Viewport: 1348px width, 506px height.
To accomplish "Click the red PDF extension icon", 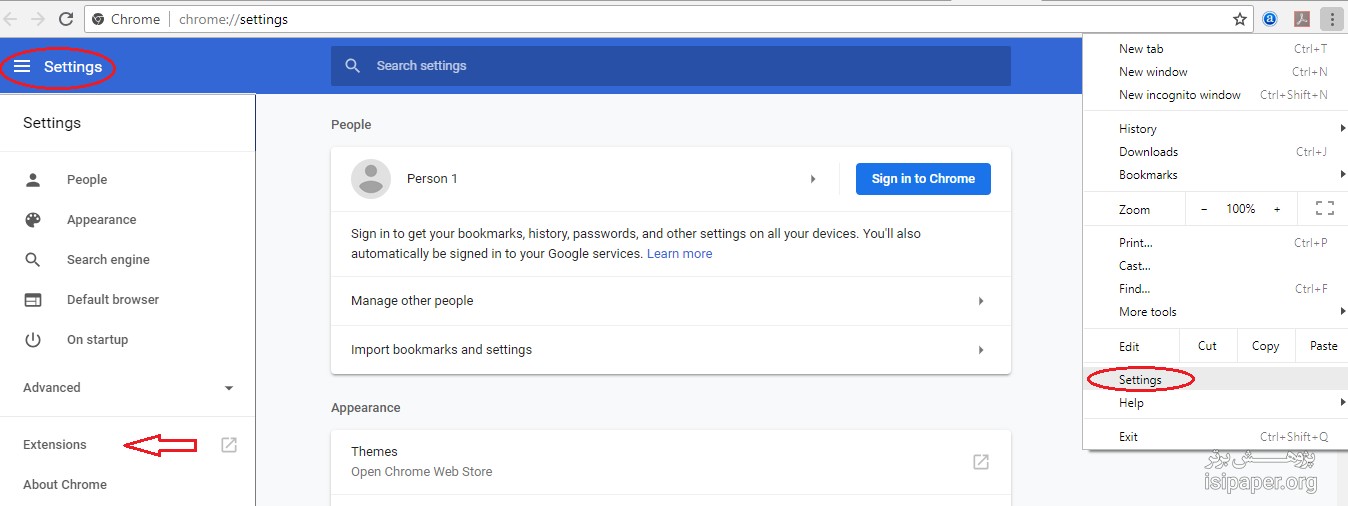I will pyautogui.click(x=1301, y=19).
